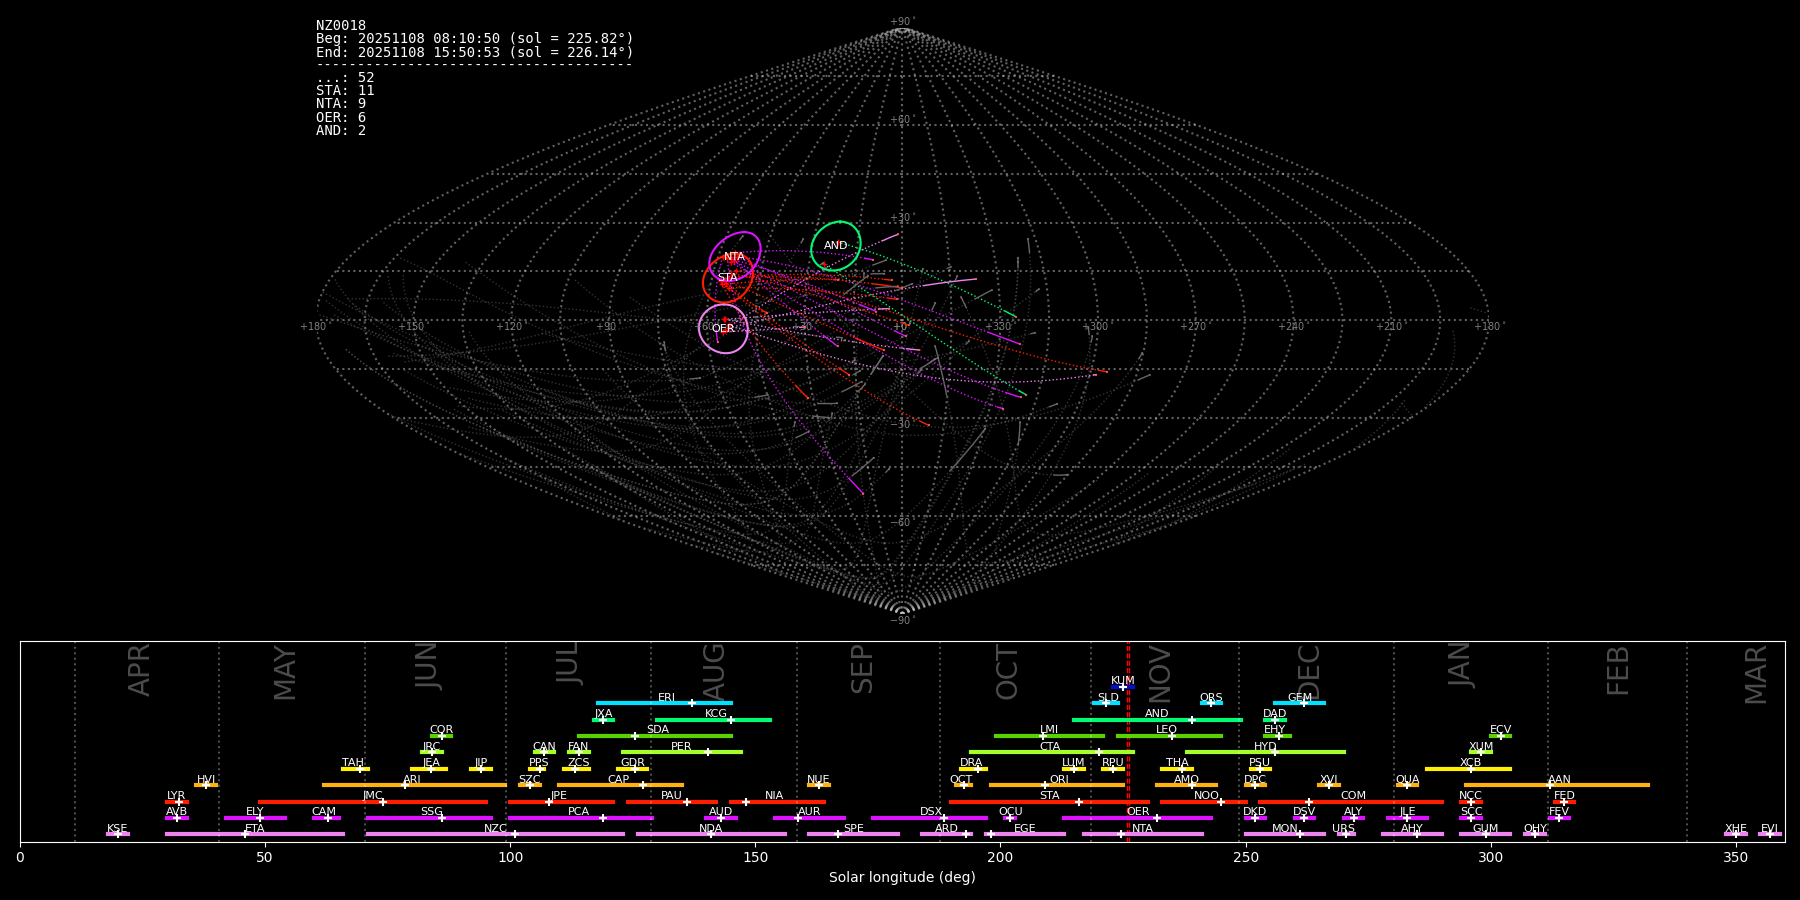Click the HYD shower label in the timeline
Screen dimensions: 1800x900
tap(1266, 747)
